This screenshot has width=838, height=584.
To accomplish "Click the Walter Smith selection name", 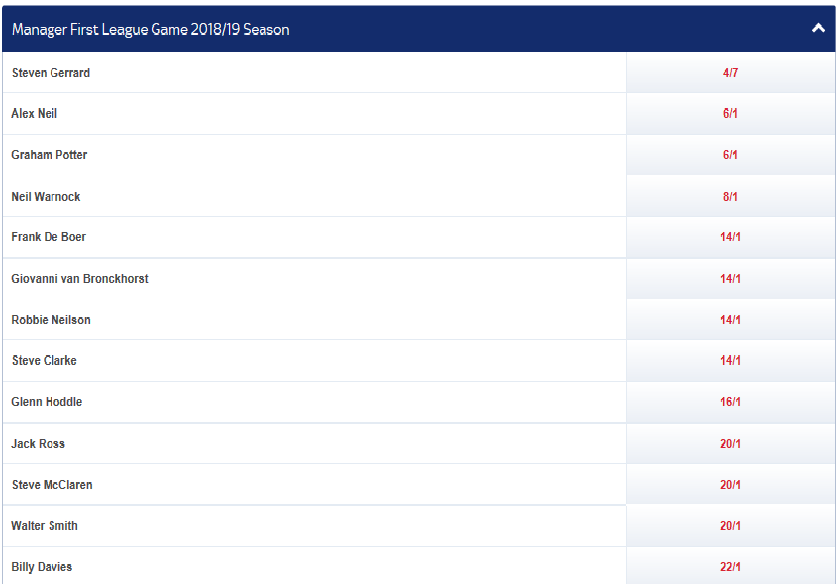I will coord(44,526).
